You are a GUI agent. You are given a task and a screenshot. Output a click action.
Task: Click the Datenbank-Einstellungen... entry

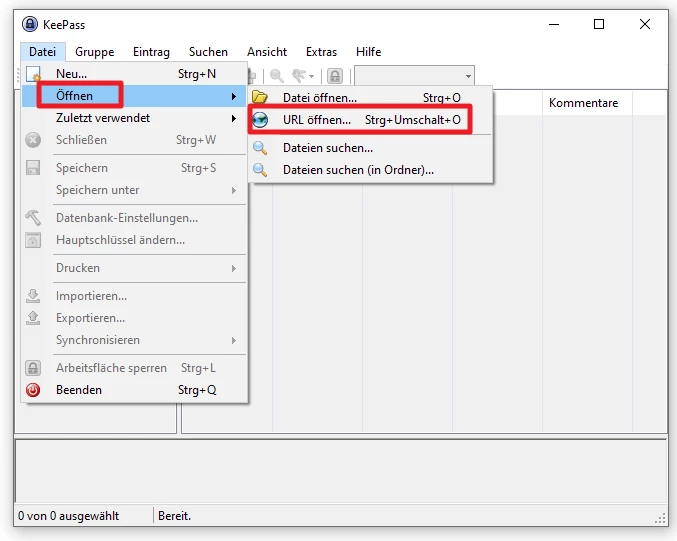134,218
